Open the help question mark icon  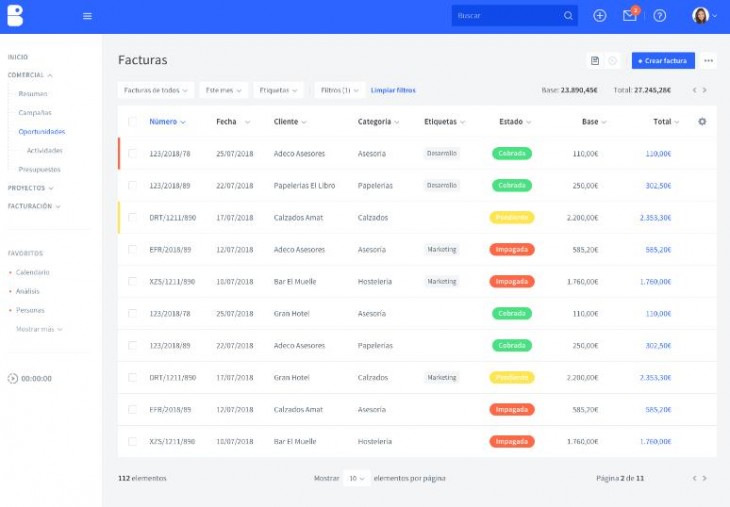tap(660, 16)
